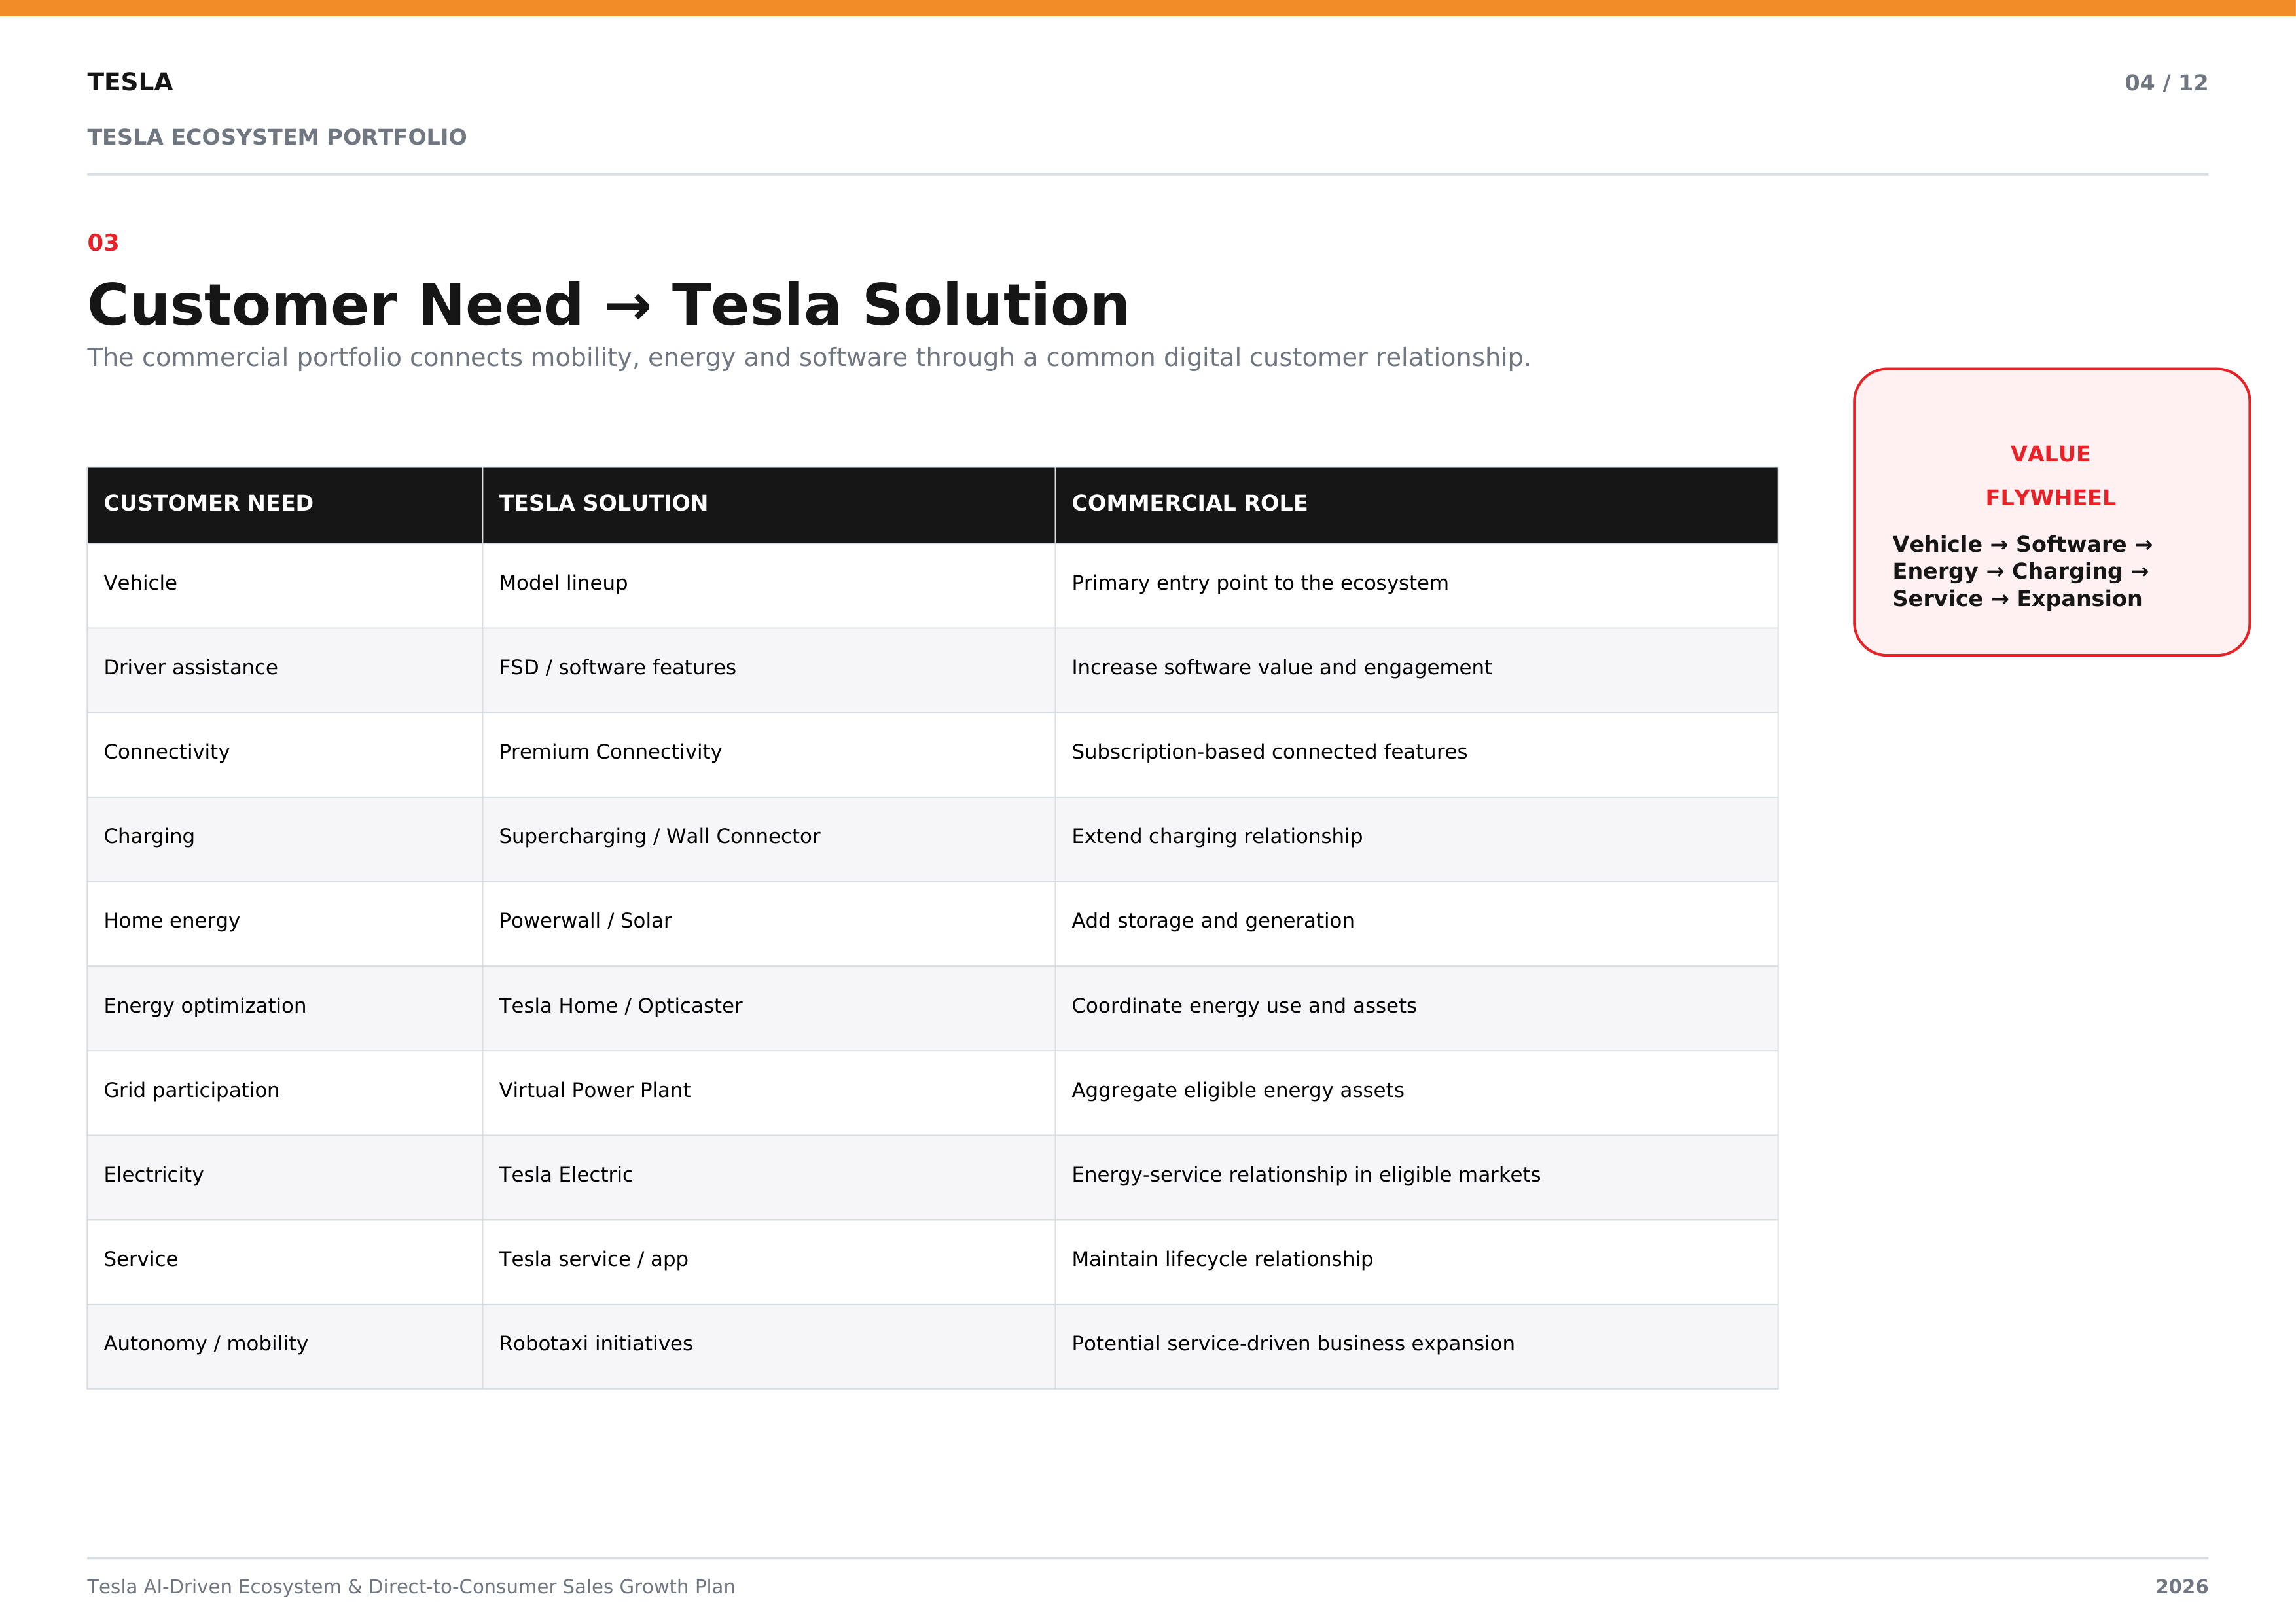Select the Grid participation cell
Screen dimensions: 2296x1624
tap(285, 1092)
